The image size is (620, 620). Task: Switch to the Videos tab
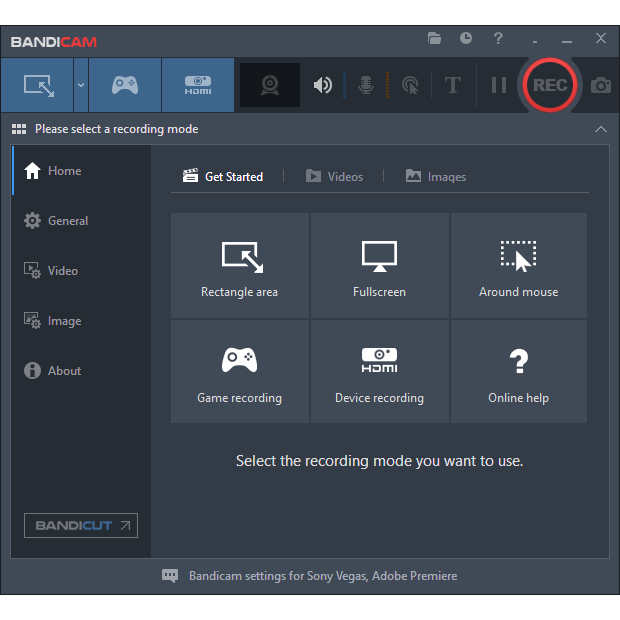point(334,176)
